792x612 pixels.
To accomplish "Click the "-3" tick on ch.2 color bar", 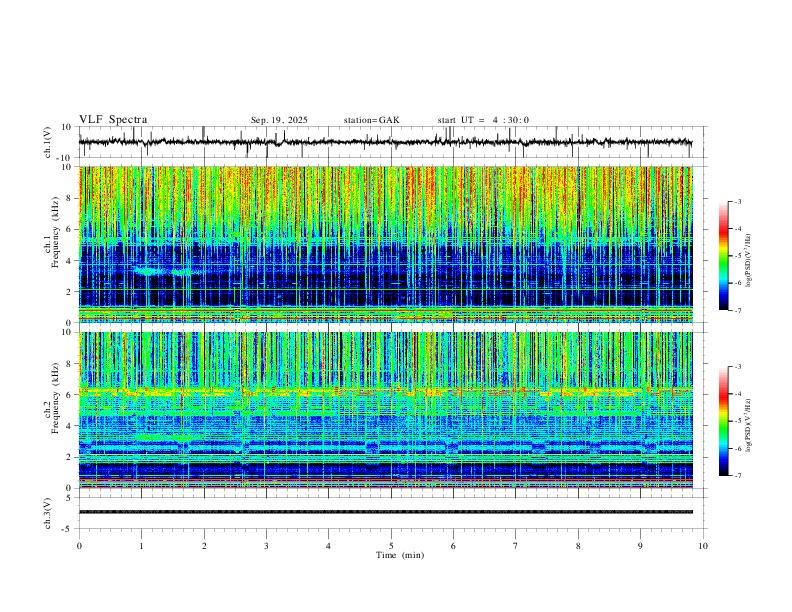I will (x=737, y=367).
